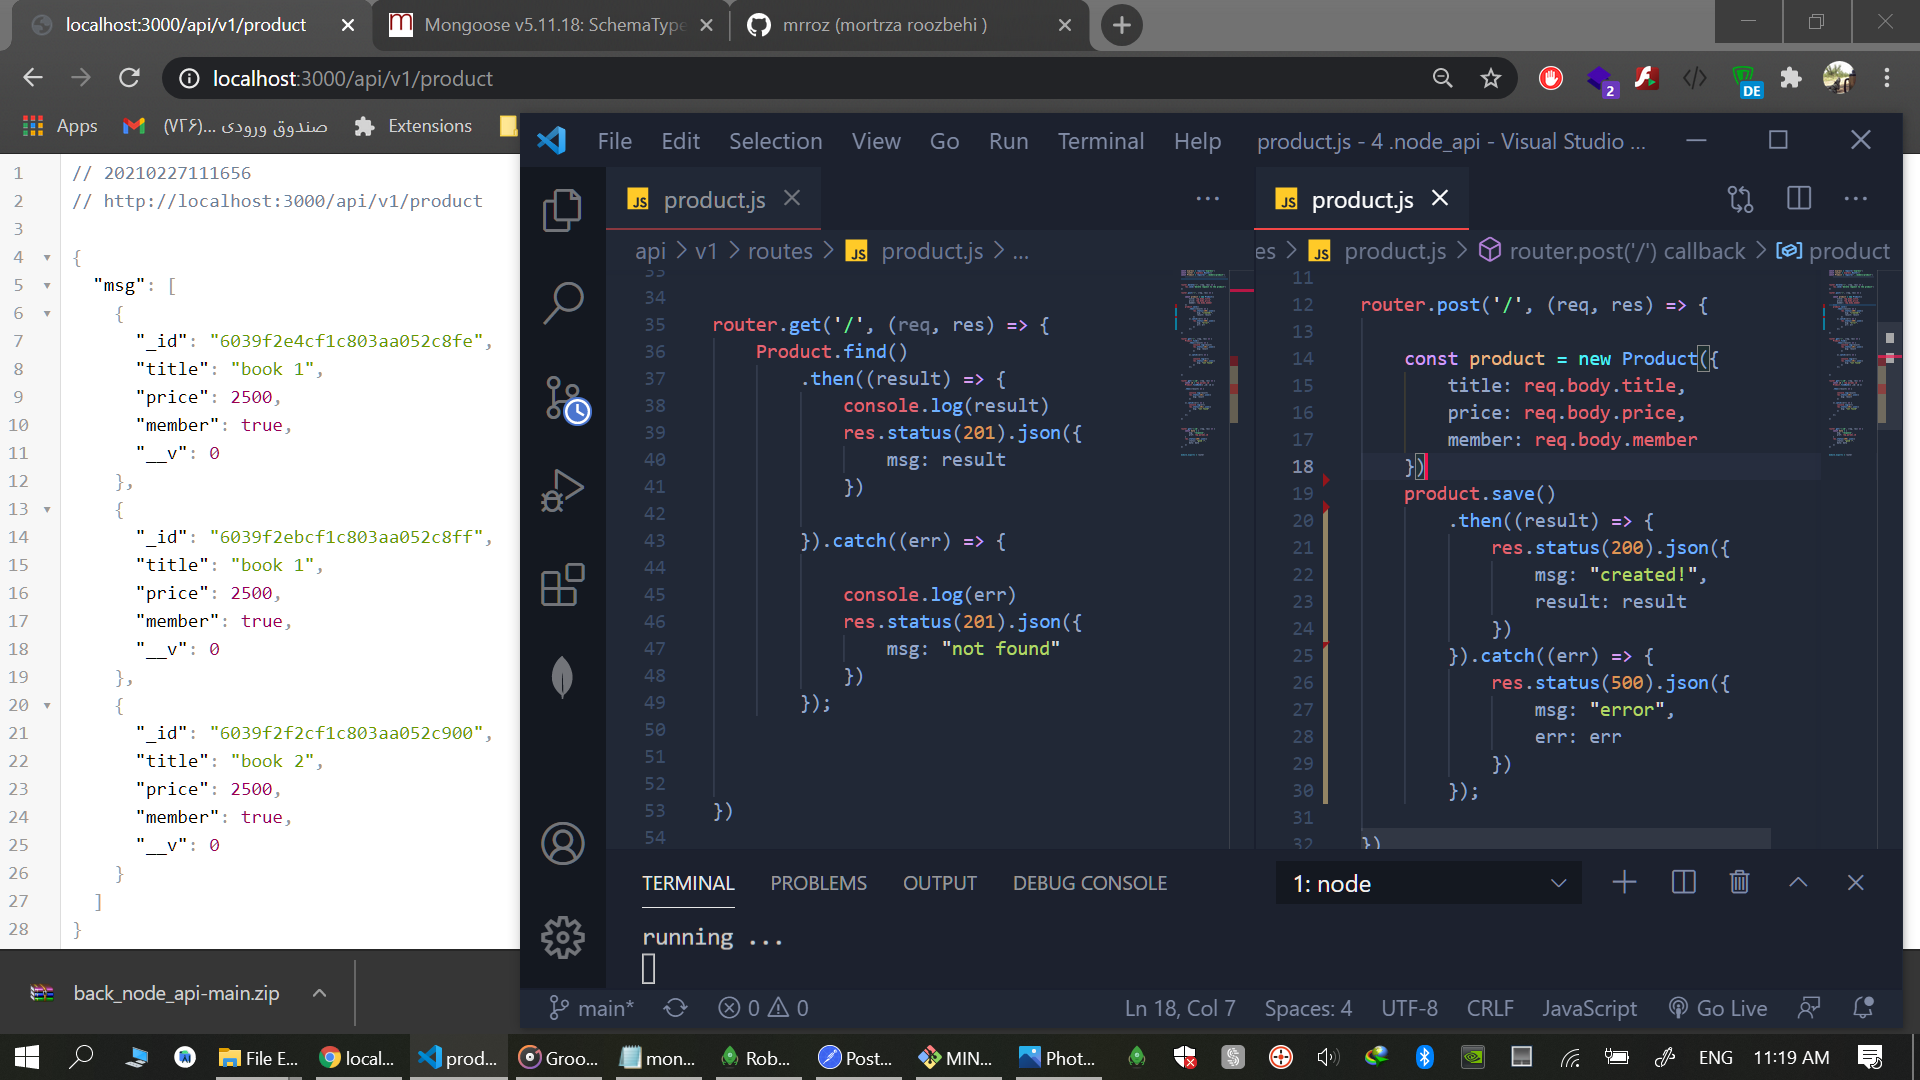Open the Explorer view in VS Code

click(562, 210)
